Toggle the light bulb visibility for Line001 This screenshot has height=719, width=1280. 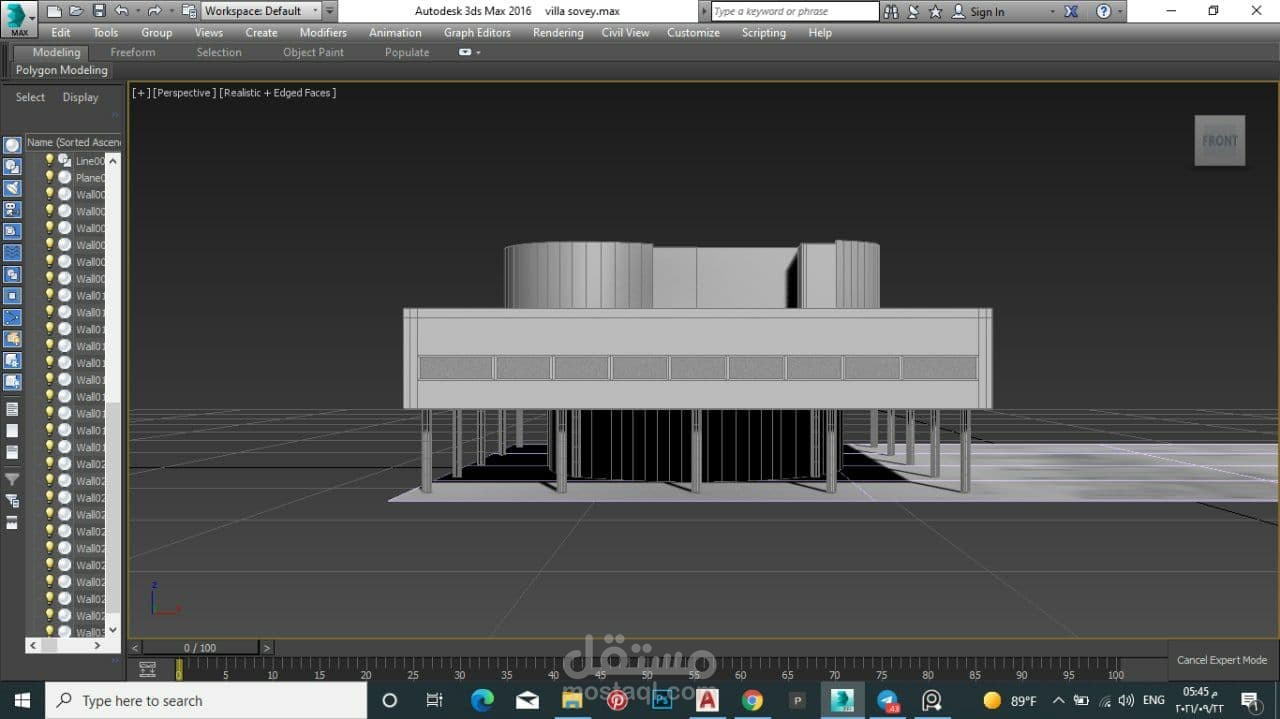[x=49, y=160]
